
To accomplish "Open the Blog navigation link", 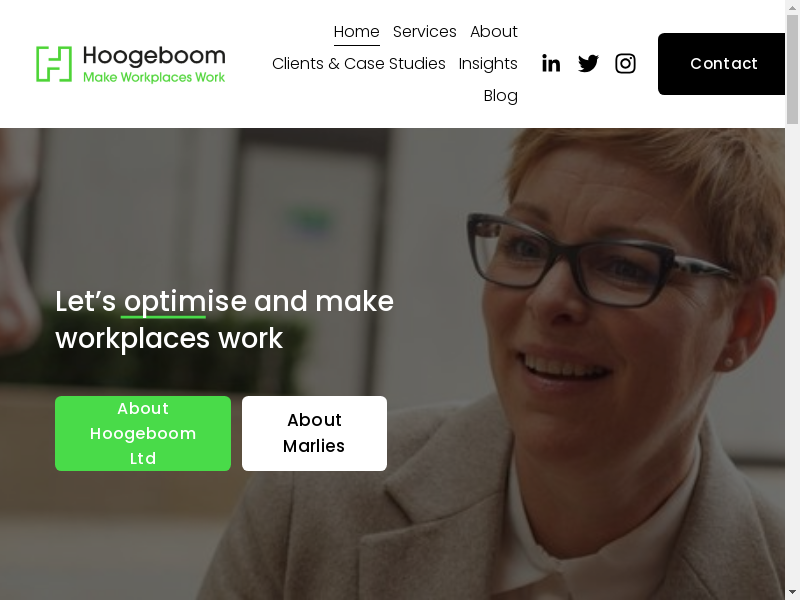I will [x=501, y=96].
